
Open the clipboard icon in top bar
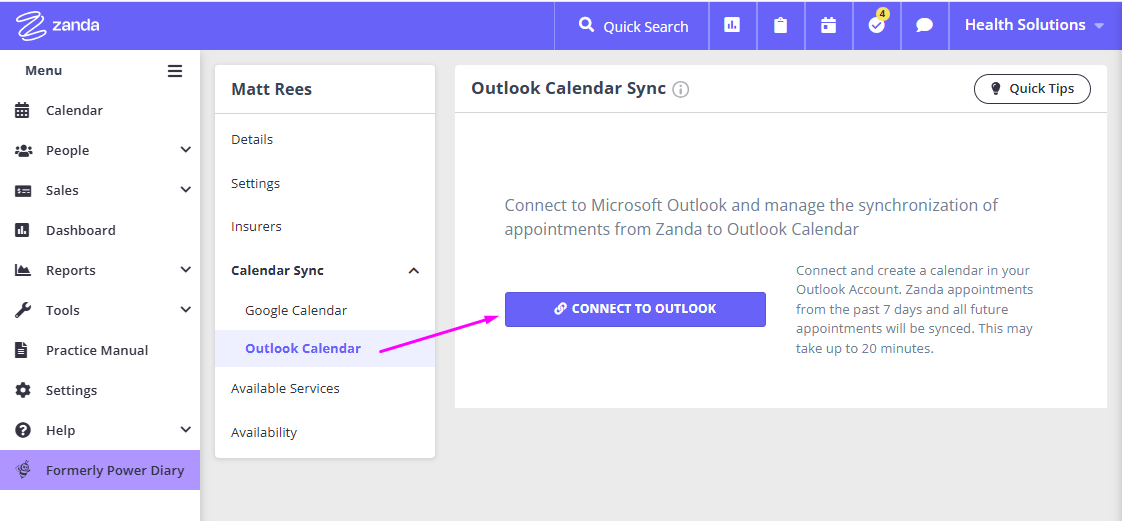pyautogui.click(x=780, y=25)
